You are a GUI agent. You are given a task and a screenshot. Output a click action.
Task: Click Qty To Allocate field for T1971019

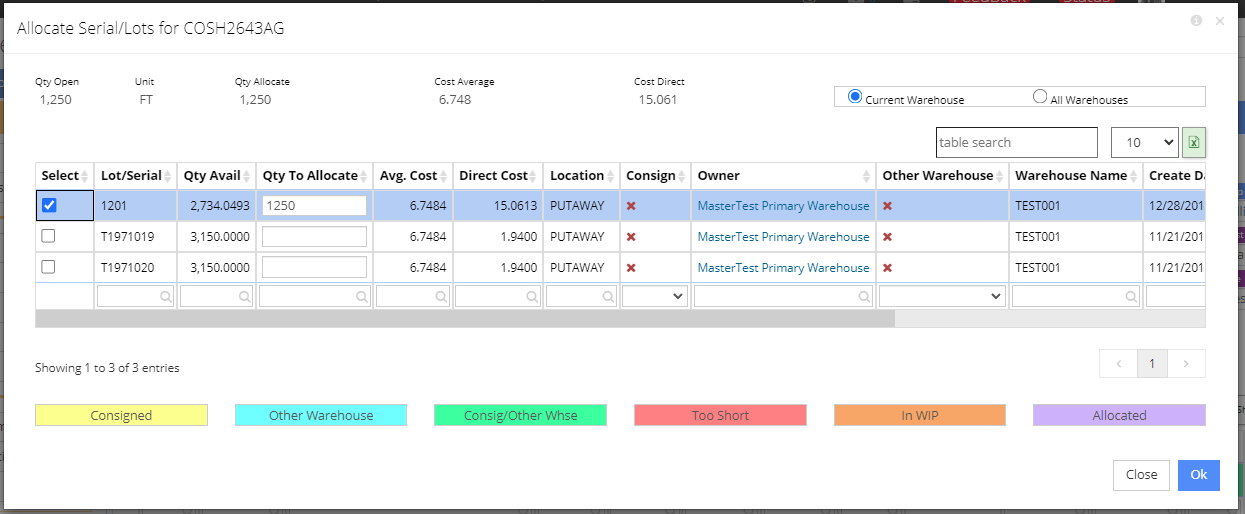[315, 237]
